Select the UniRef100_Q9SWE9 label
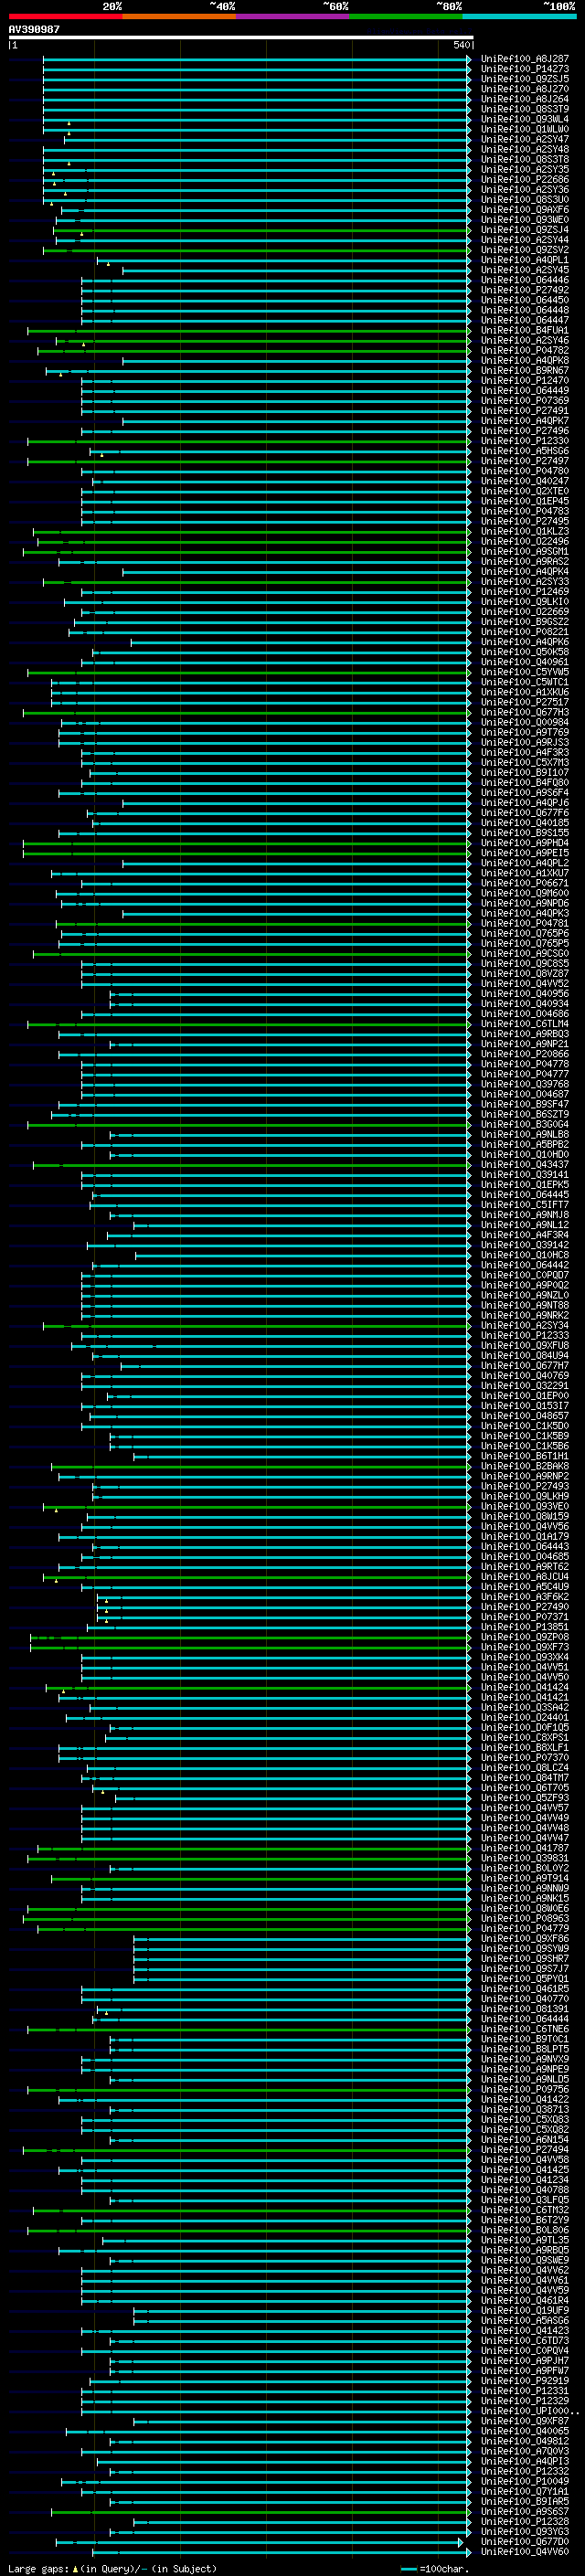Image resolution: width=585 pixels, height=2576 pixels. tap(525, 2261)
